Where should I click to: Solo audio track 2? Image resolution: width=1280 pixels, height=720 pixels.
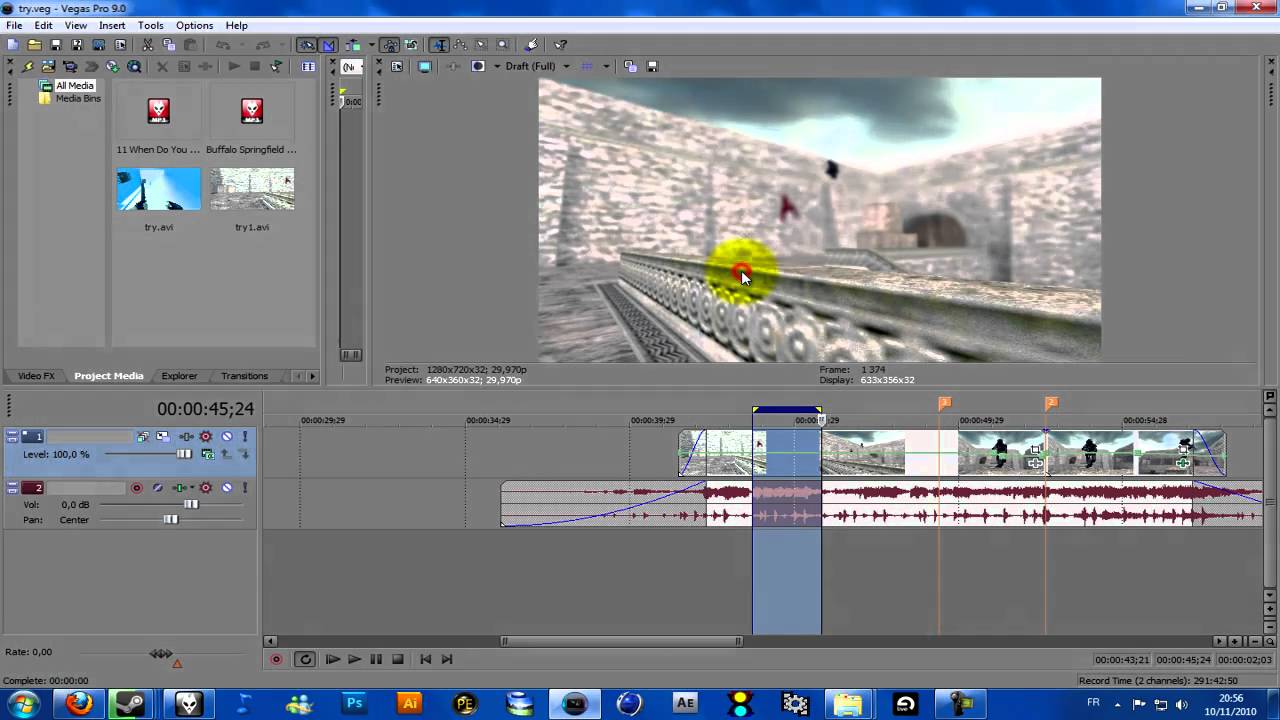[x=245, y=488]
